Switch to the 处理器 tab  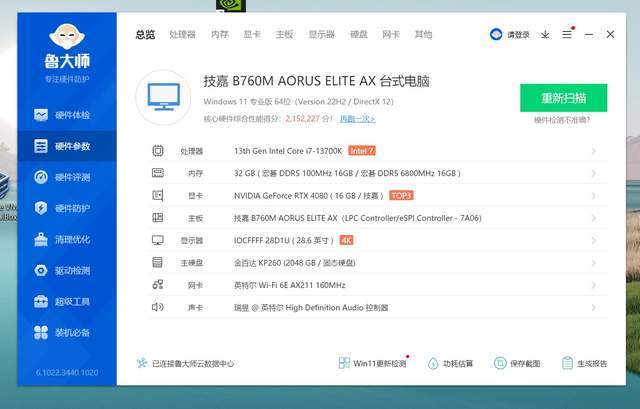(x=182, y=35)
